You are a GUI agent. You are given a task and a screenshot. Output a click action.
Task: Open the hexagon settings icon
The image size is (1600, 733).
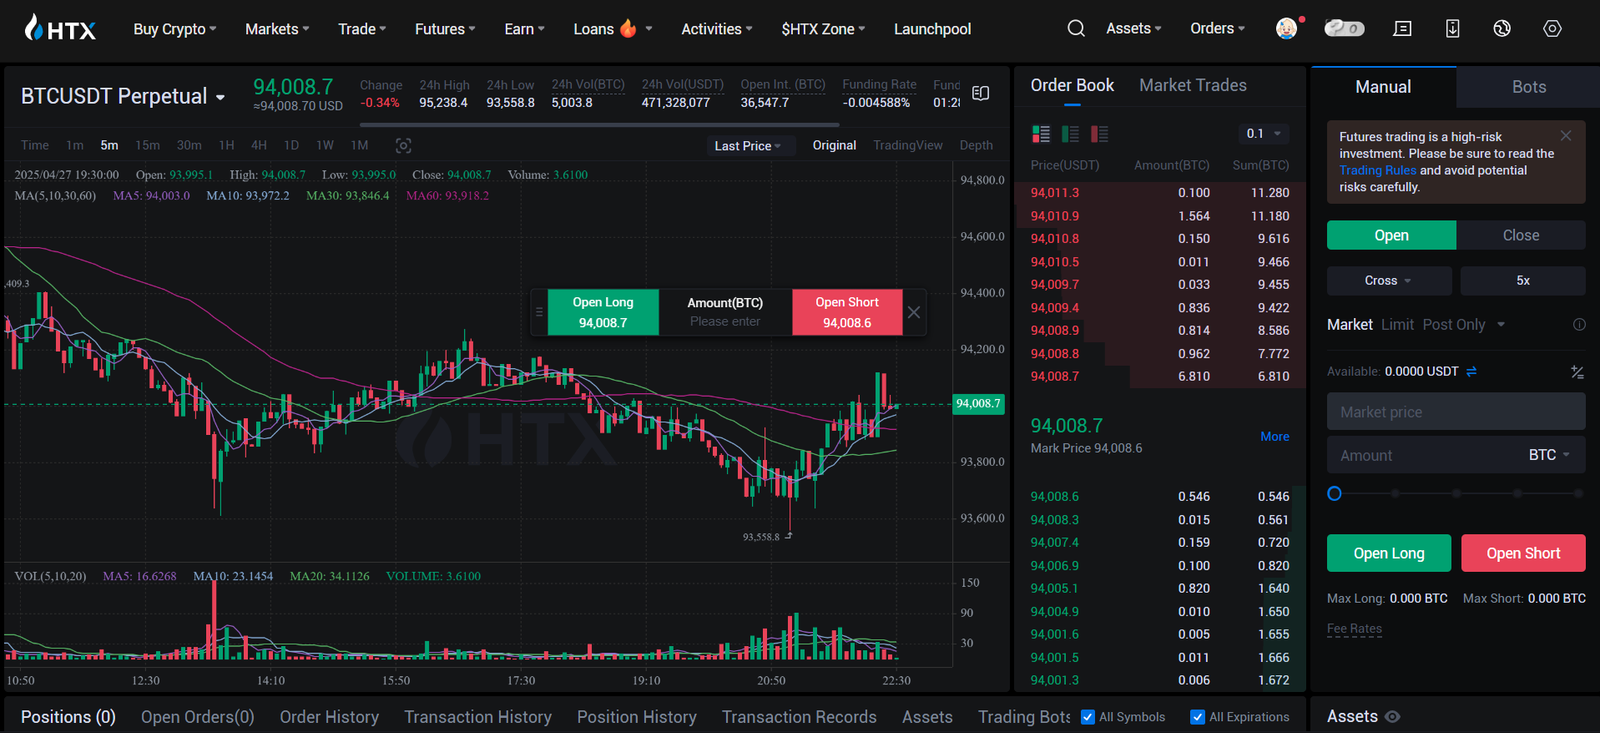pos(1552,29)
